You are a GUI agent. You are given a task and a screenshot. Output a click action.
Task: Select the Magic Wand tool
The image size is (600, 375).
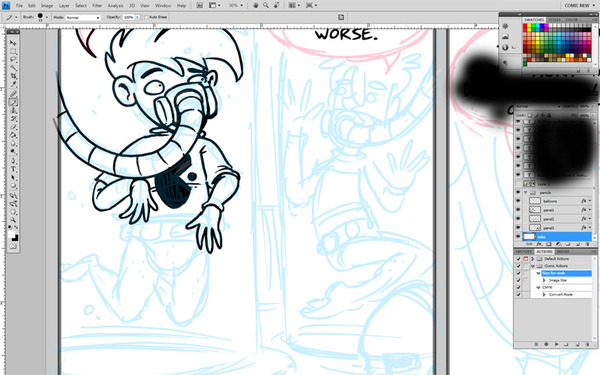(x=13, y=68)
